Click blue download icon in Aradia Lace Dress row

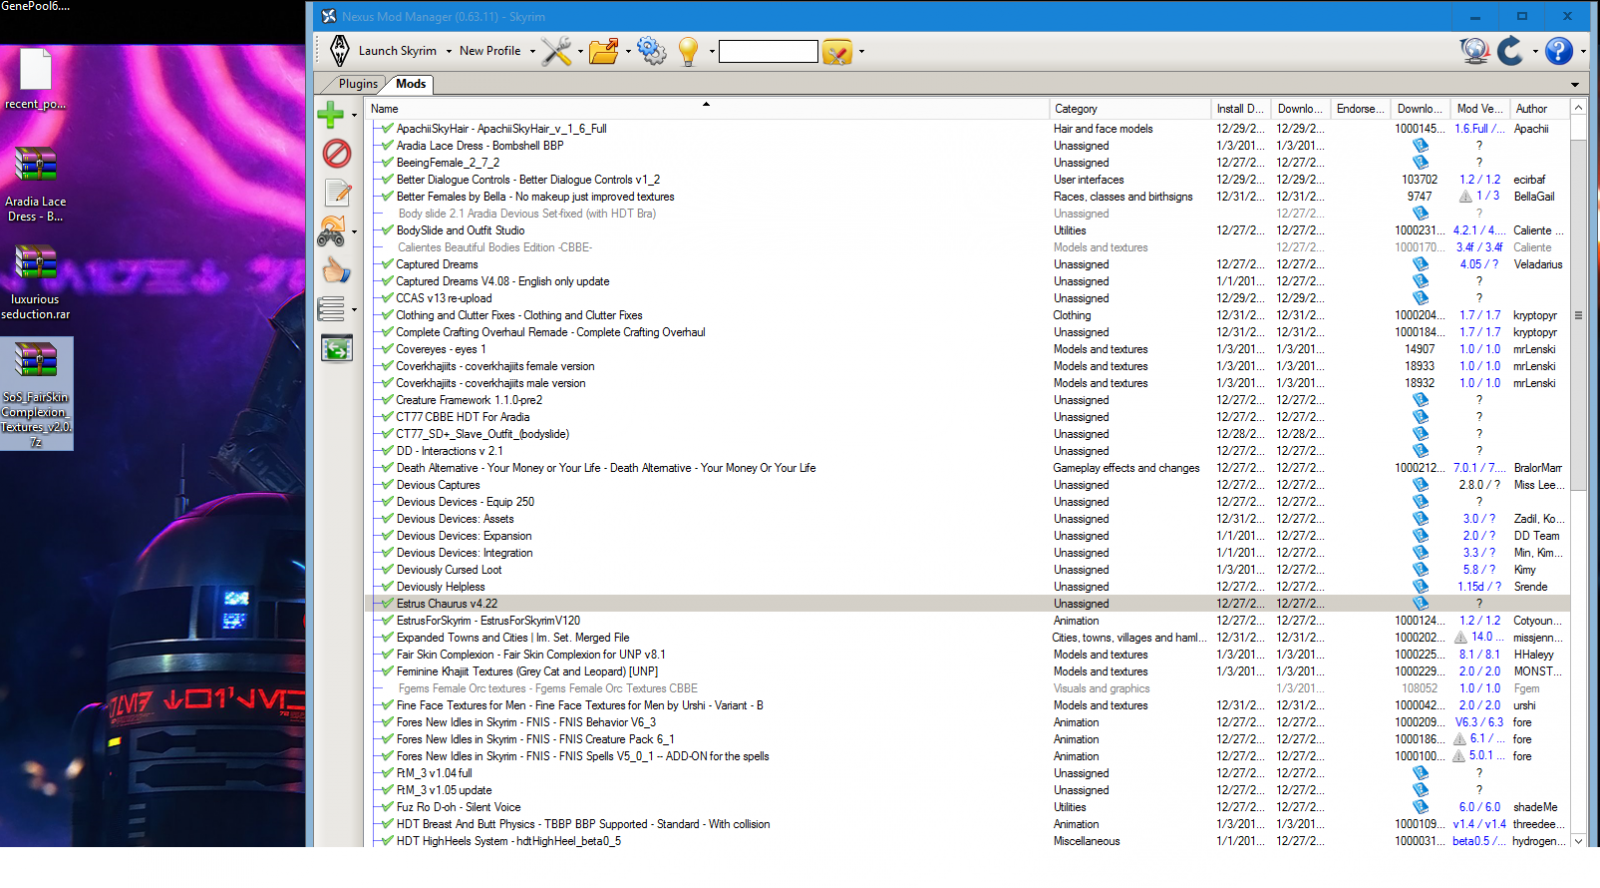(1420, 146)
